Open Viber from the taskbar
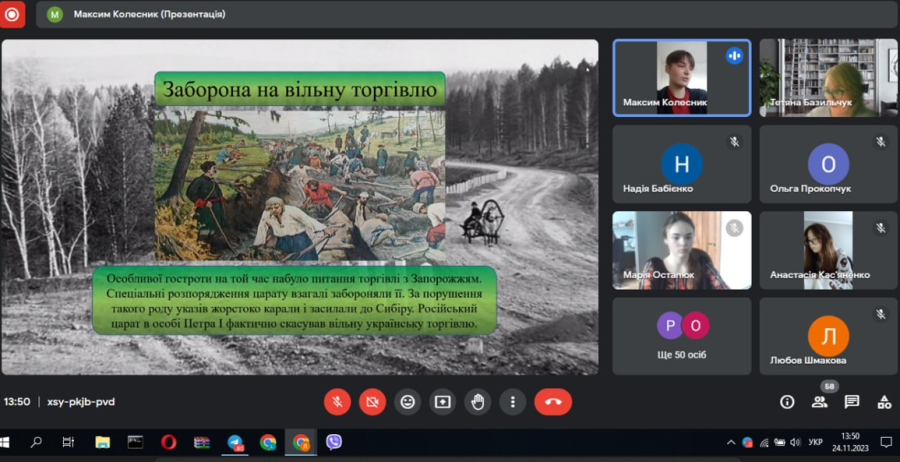 (334, 442)
